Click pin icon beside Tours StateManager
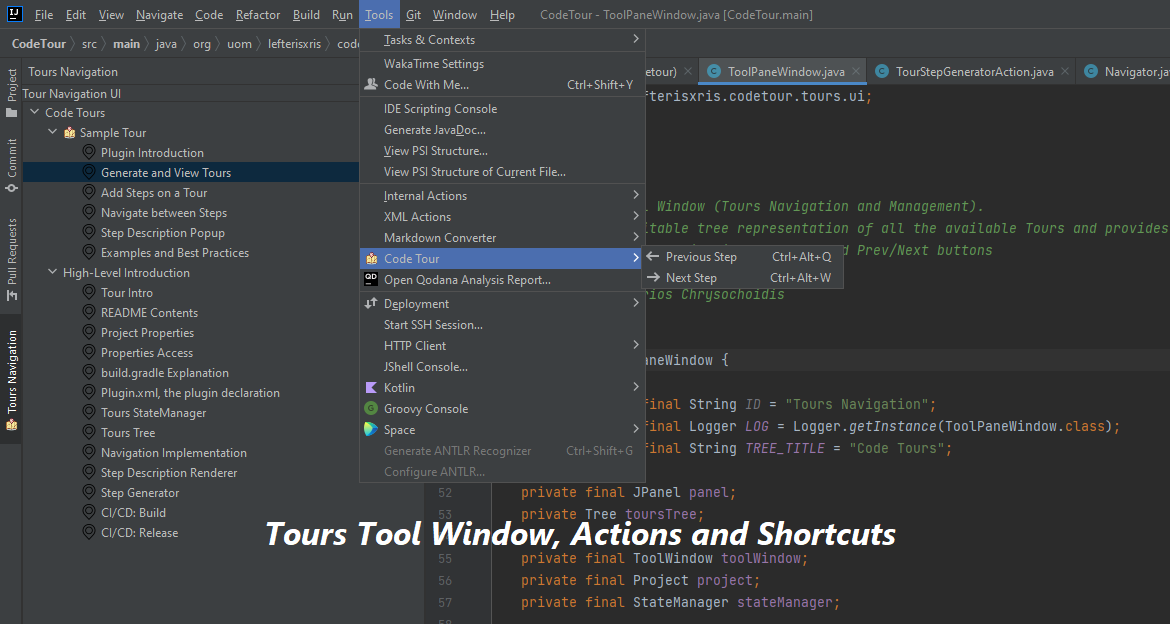The image size is (1170, 624). tap(89, 413)
